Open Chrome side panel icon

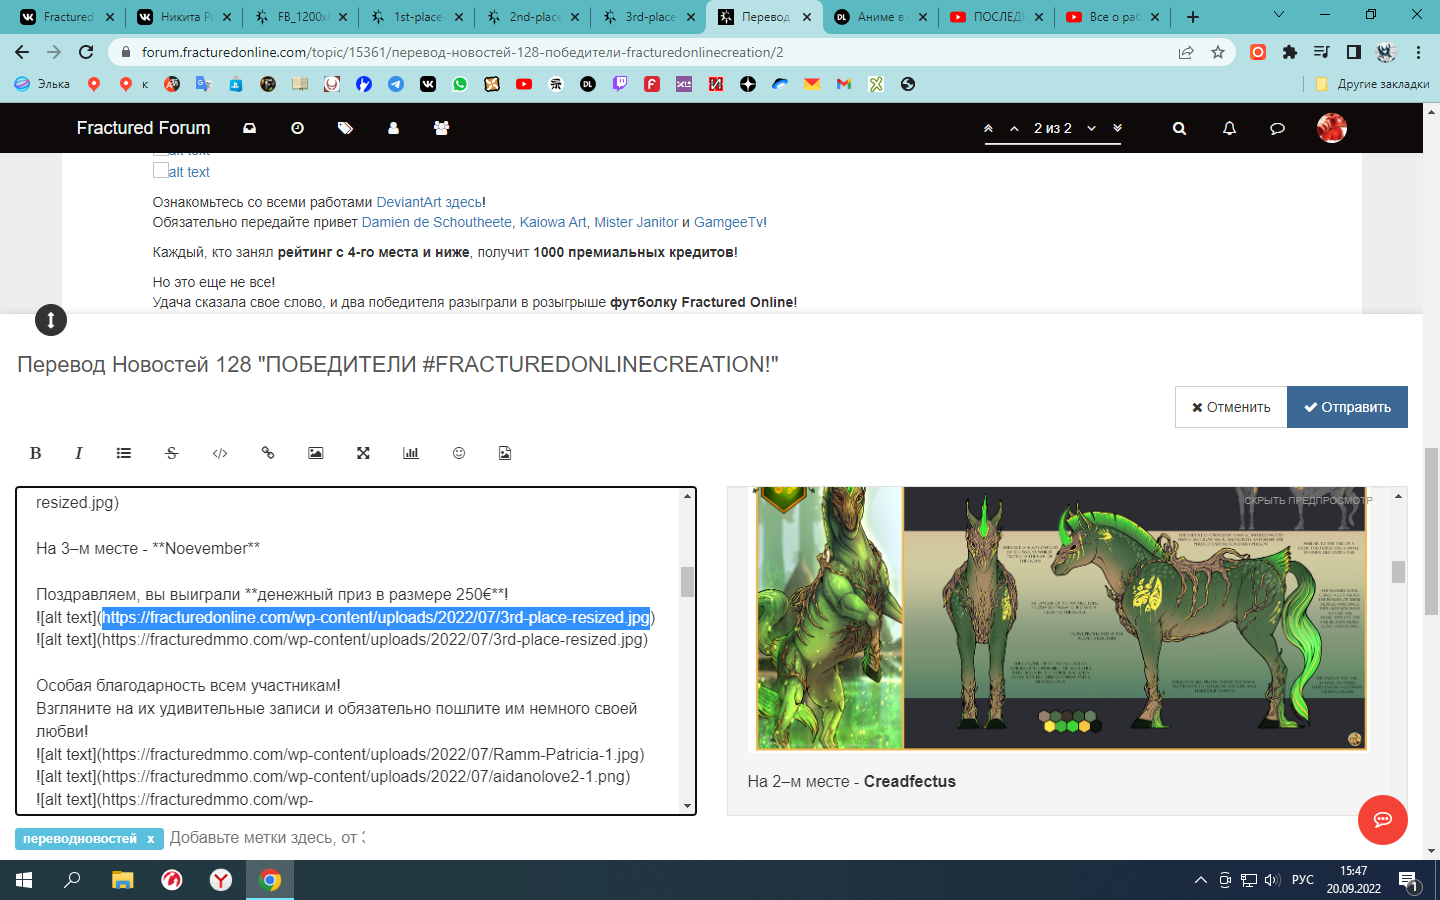pyautogui.click(x=1354, y=52)
